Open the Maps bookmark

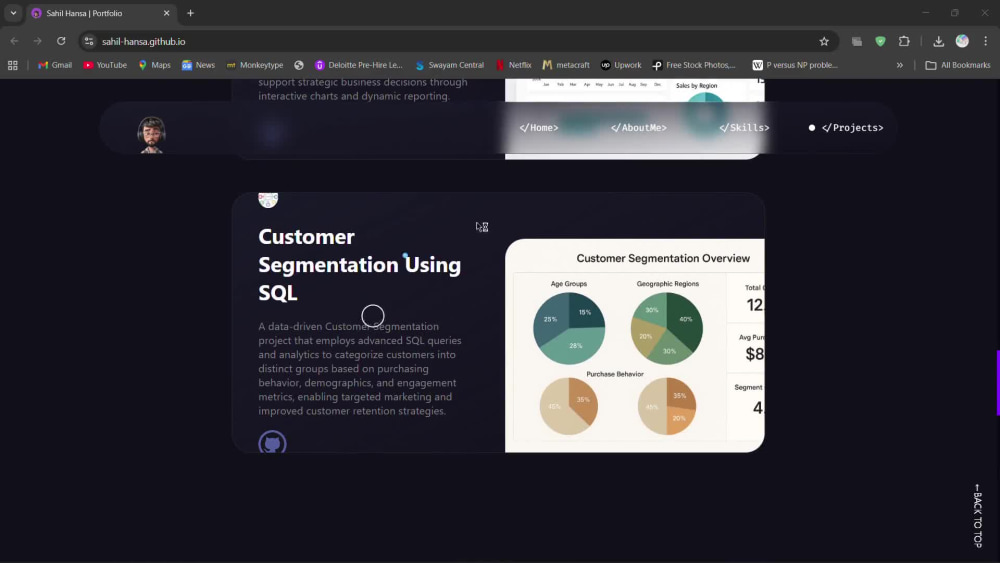click(154, 65)
